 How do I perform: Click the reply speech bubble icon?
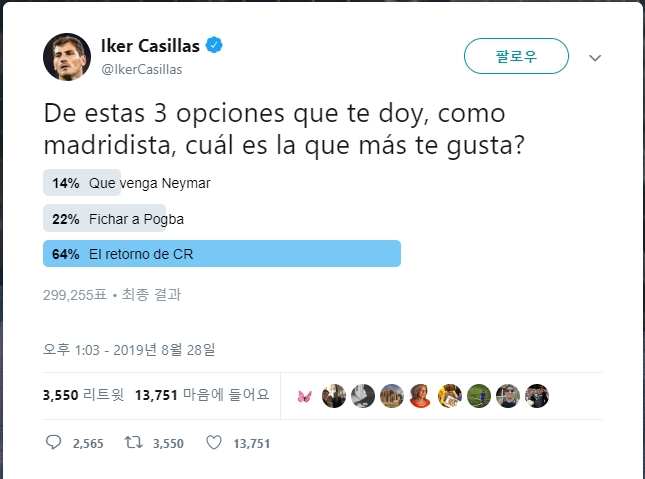(53, 443)
